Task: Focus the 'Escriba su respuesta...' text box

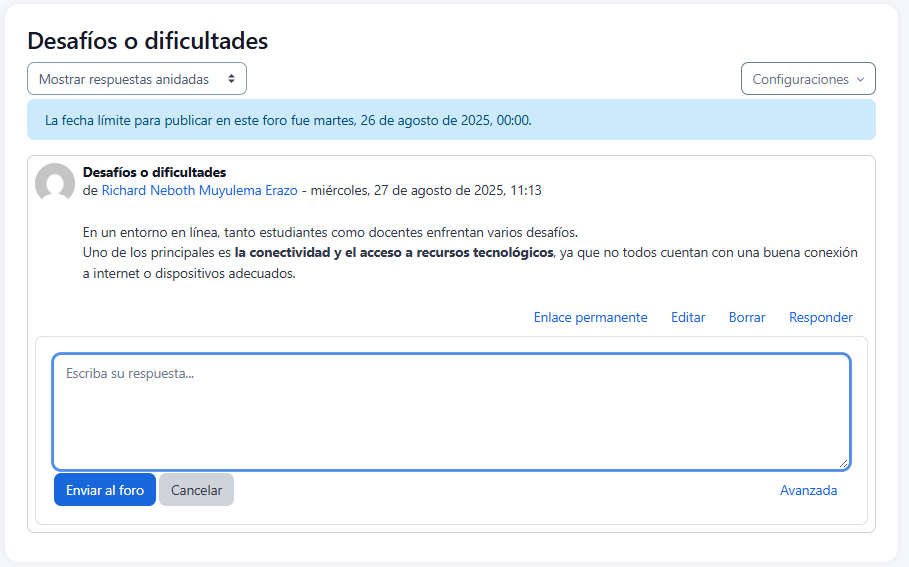Action: tap(450, 410)
